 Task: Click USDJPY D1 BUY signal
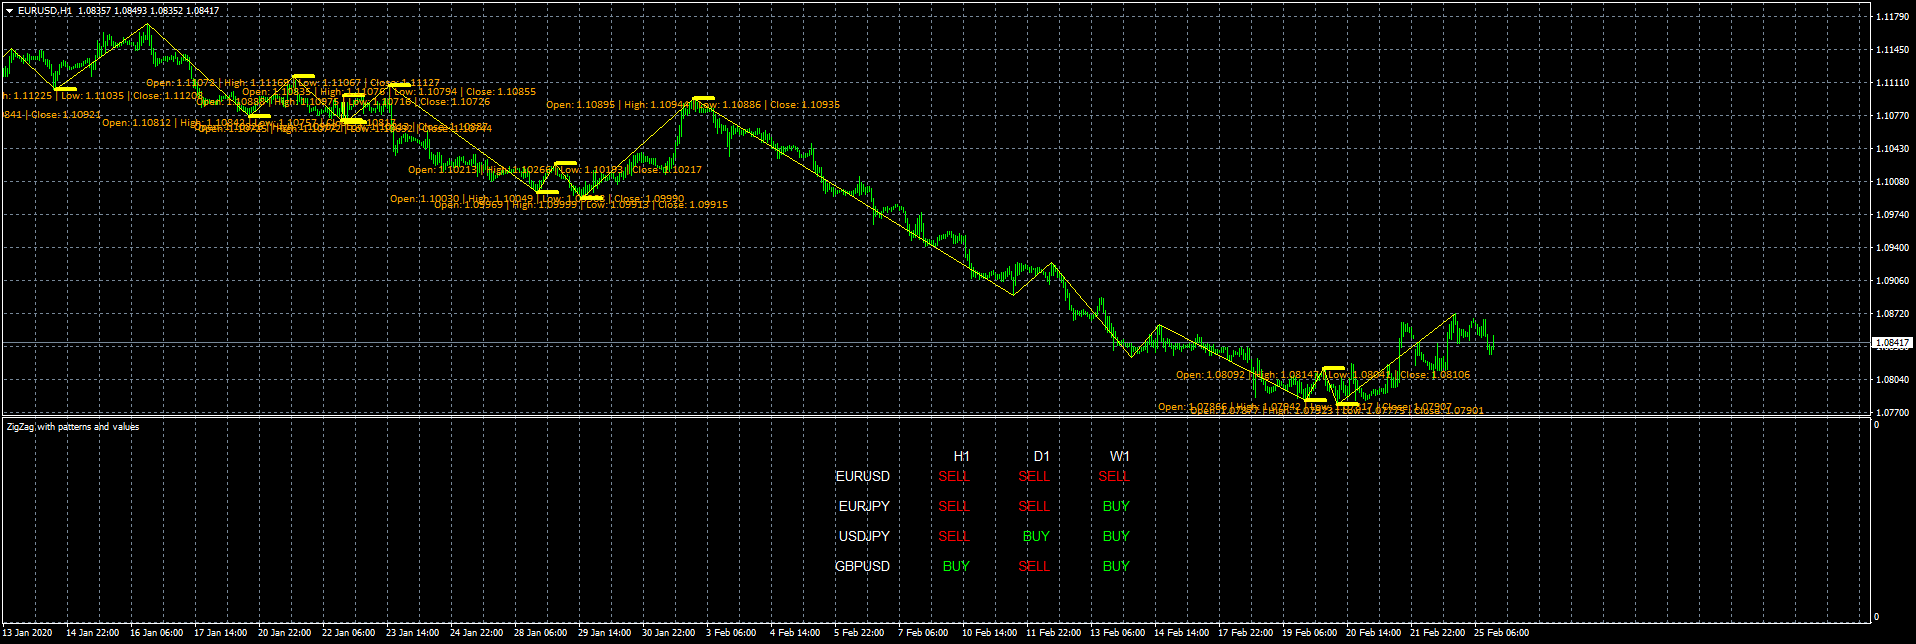1036,536
